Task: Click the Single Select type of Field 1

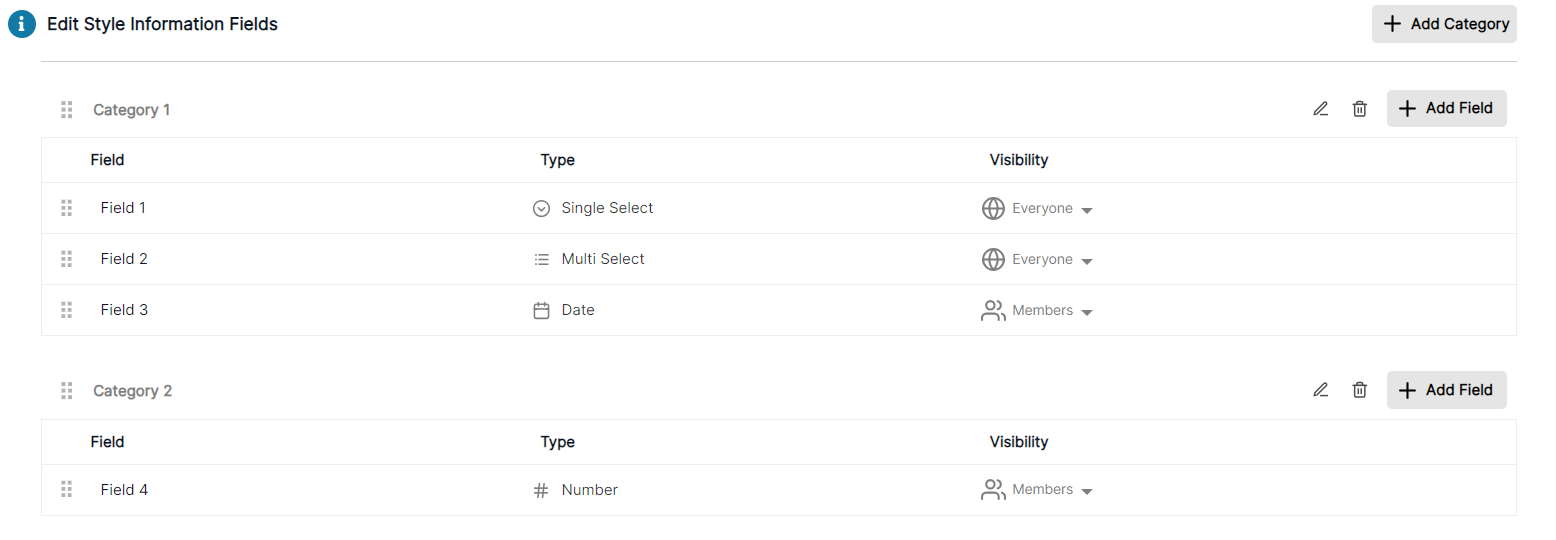Action: pyautogui.click(x=593, y=208)
